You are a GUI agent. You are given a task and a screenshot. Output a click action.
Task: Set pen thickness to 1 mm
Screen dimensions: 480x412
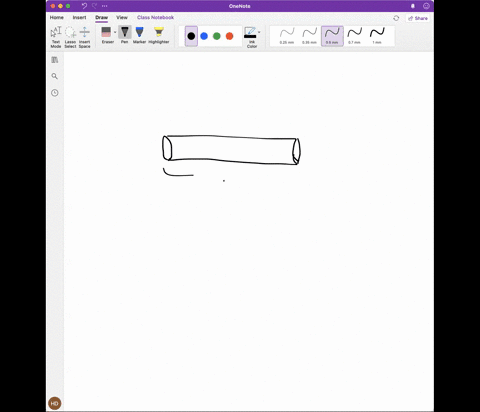(x=377, y=36)
